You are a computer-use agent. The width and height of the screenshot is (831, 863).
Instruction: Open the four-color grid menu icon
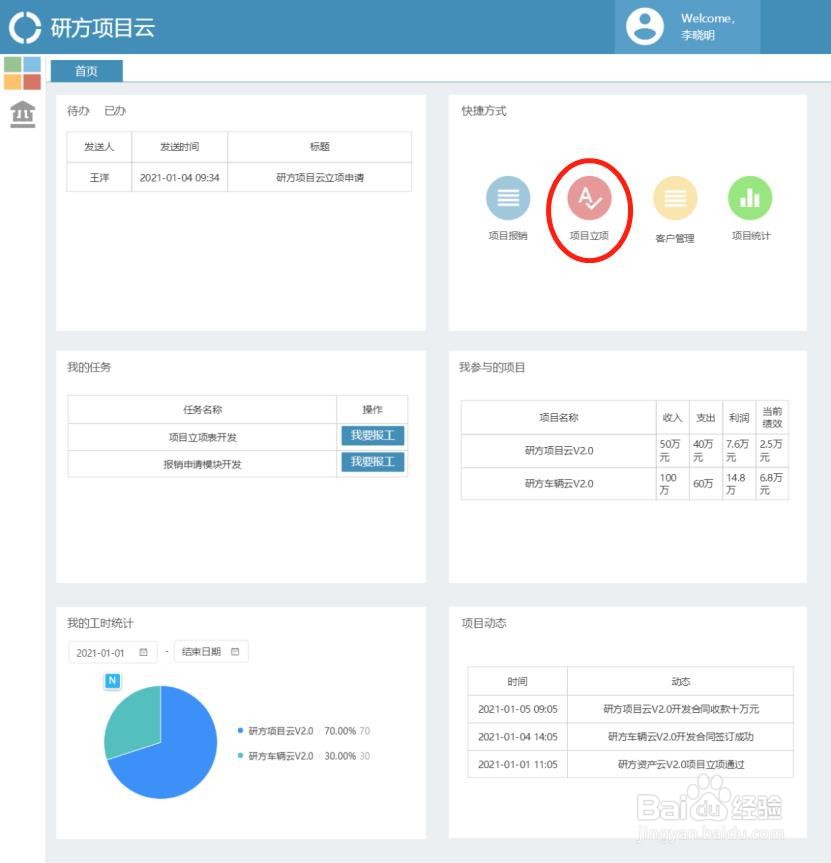pyautogui.click(x=23, y=73)
